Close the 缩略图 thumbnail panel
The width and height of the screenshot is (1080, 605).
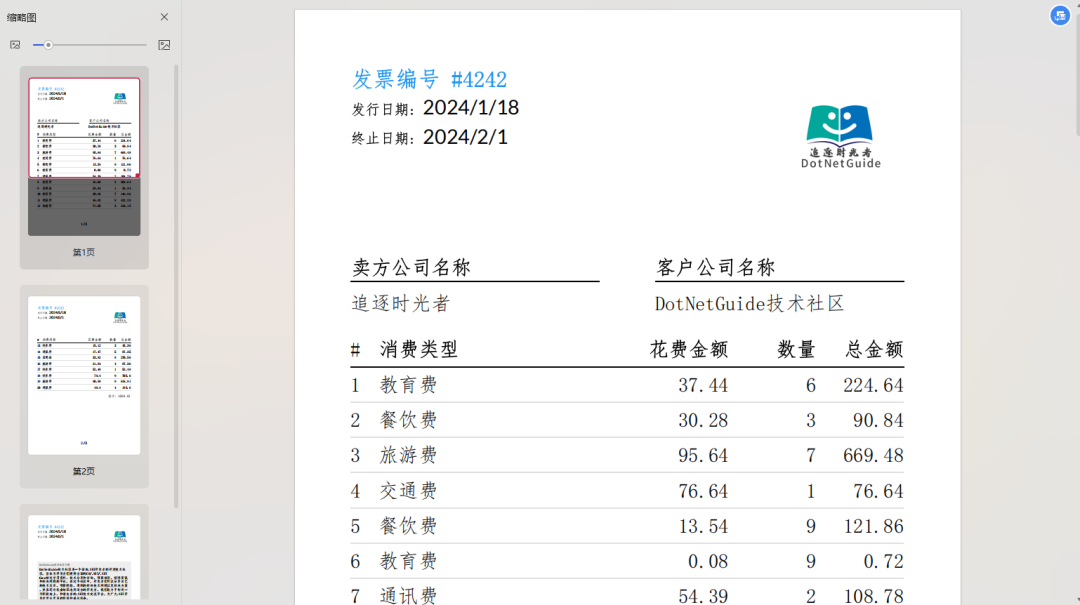coord(164,17)
